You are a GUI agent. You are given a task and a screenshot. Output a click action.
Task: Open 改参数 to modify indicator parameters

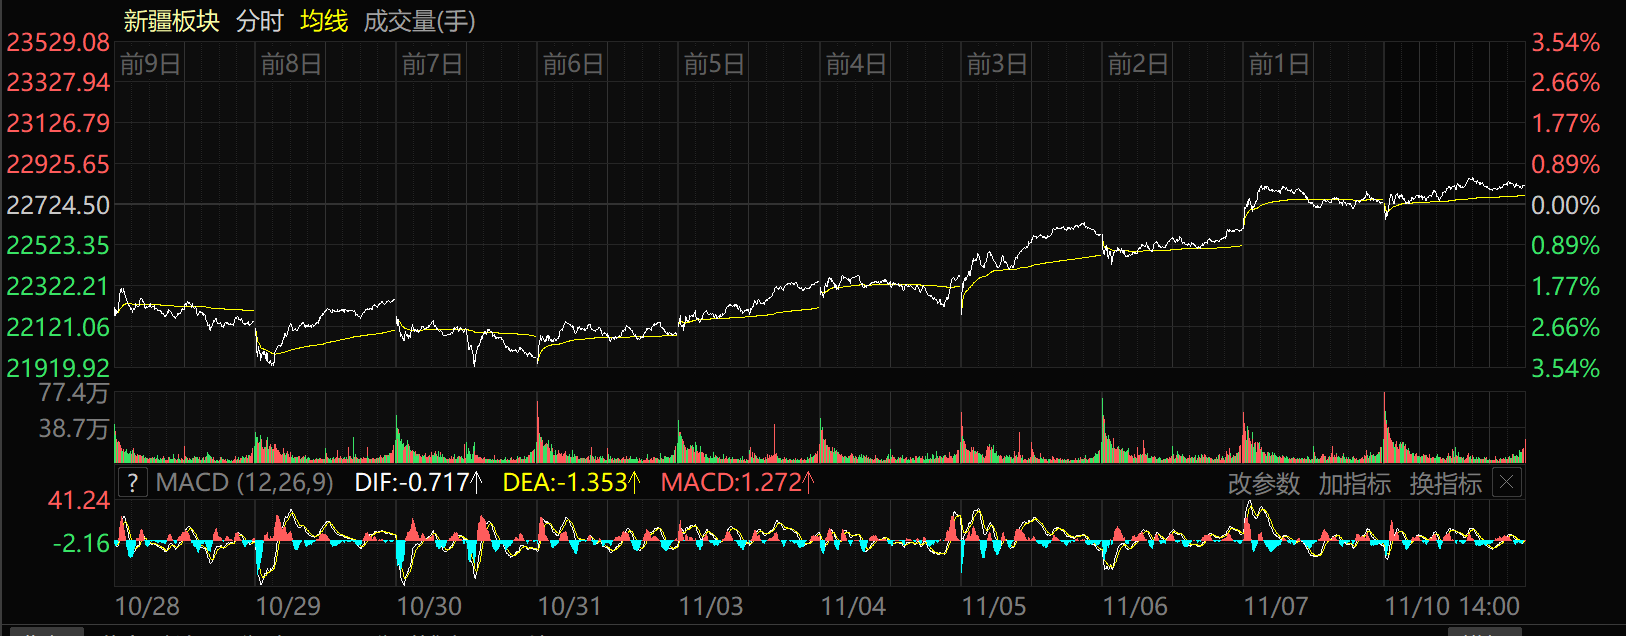[1263, 484]
